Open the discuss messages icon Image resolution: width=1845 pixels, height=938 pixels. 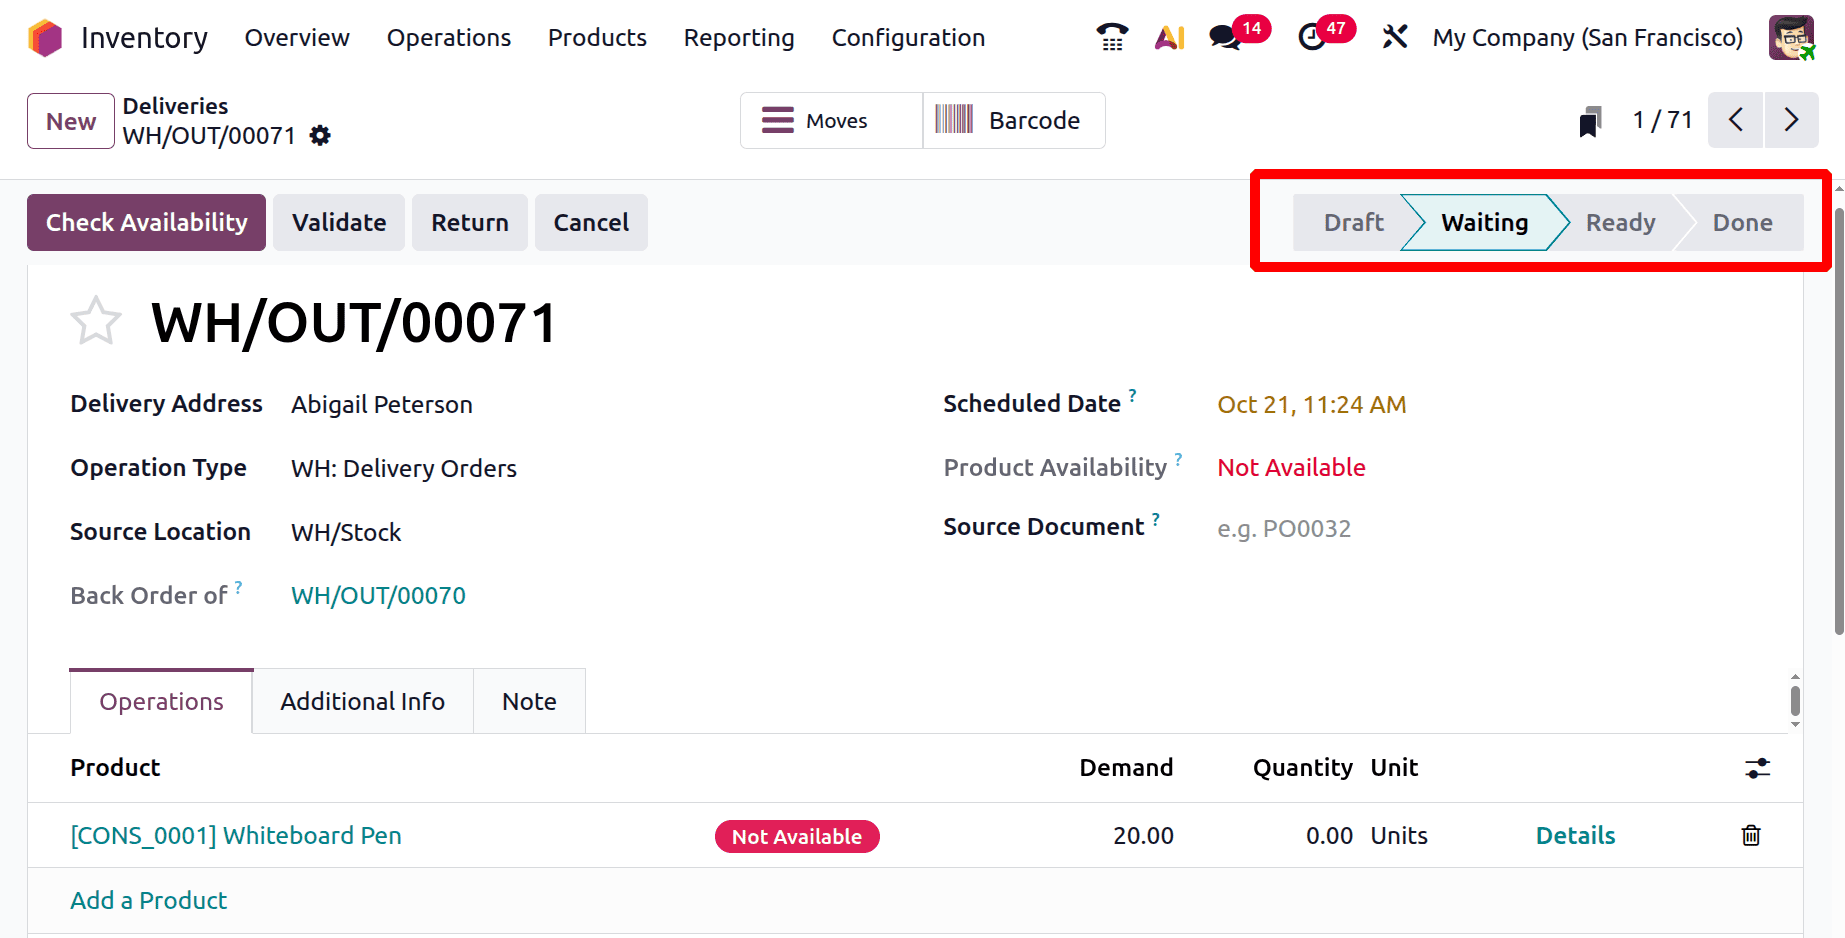(1225, 38)
